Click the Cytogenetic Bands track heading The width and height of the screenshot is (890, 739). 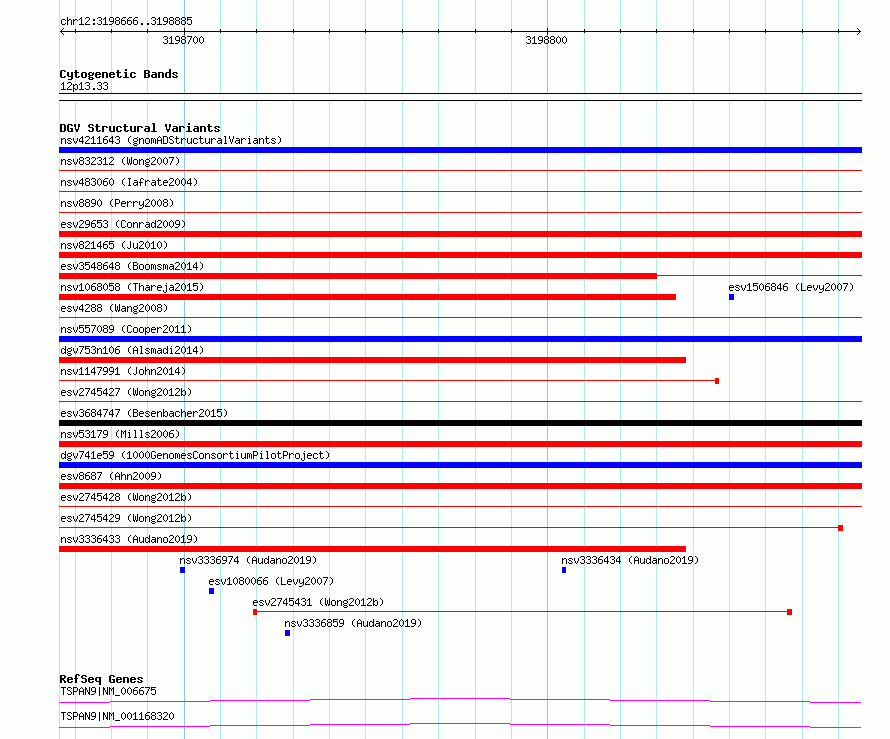point(119,74)
